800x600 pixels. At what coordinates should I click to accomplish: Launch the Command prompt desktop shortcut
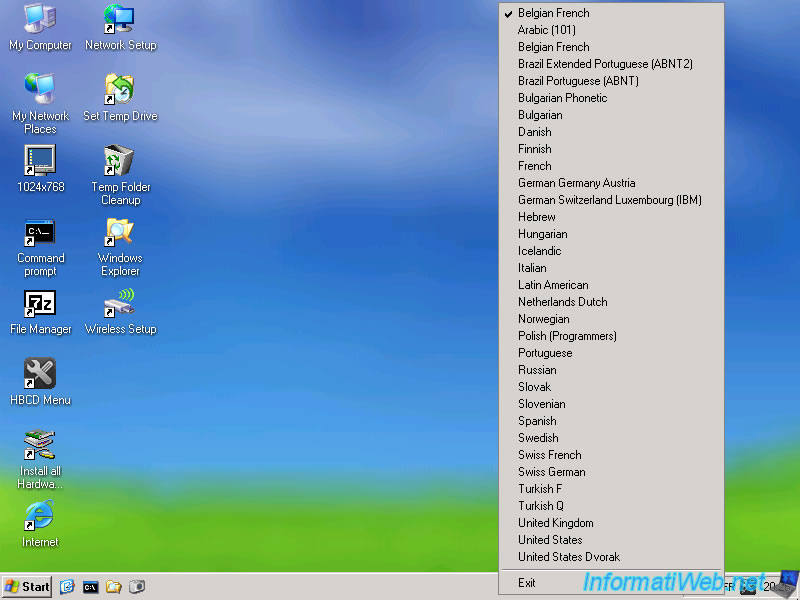40,247
